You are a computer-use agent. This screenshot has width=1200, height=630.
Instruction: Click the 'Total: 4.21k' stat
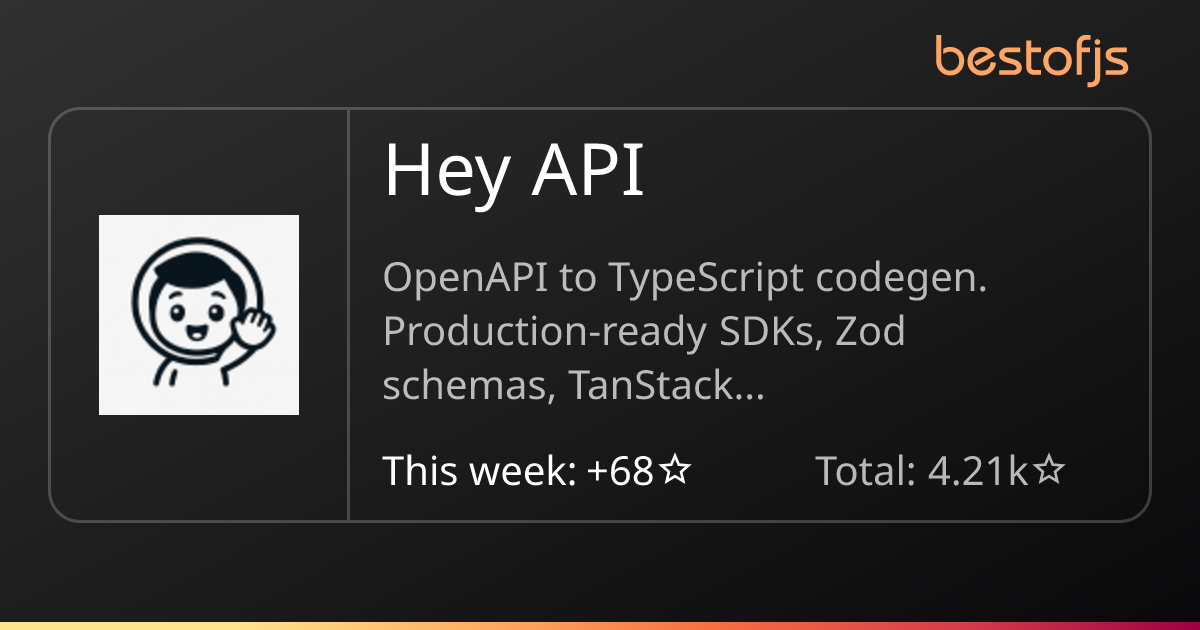point(940,470)
